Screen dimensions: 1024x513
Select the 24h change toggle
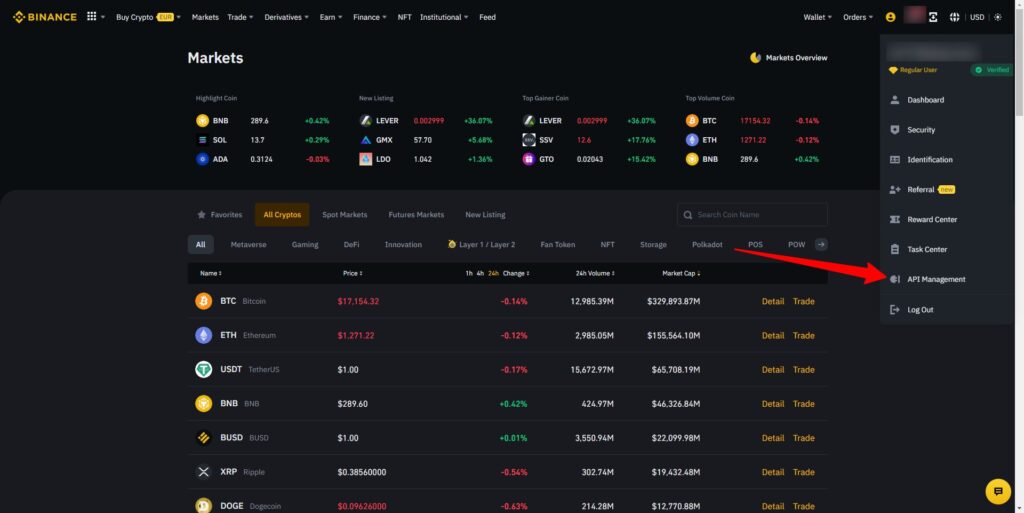pyautogui.click(x=493, y=273)
